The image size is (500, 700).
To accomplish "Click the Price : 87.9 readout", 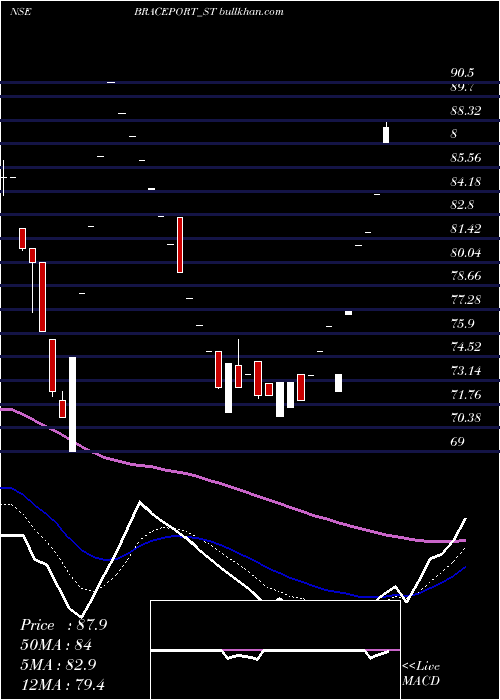I will pyautogui.click(x=63, y=625).
